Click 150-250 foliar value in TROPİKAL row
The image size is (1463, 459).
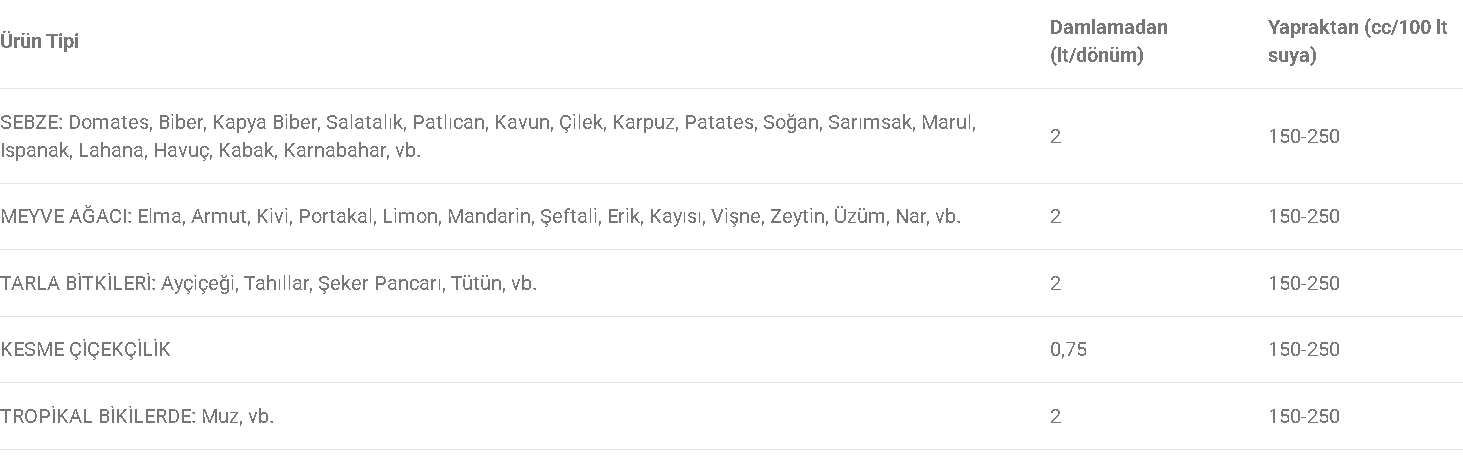[x=1304, y=416]
